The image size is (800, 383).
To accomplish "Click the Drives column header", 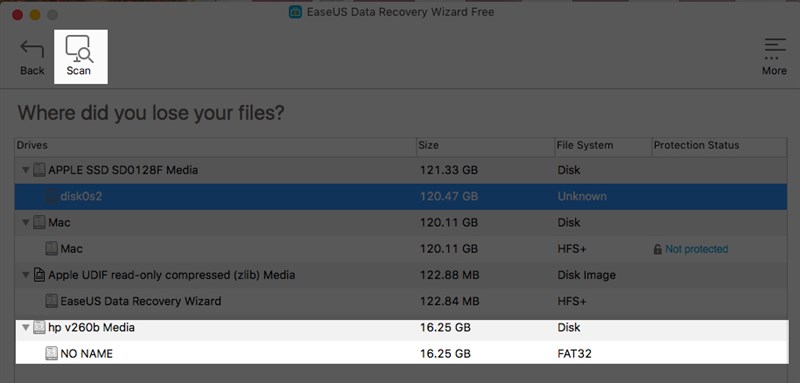I will [x=215, y=146].
